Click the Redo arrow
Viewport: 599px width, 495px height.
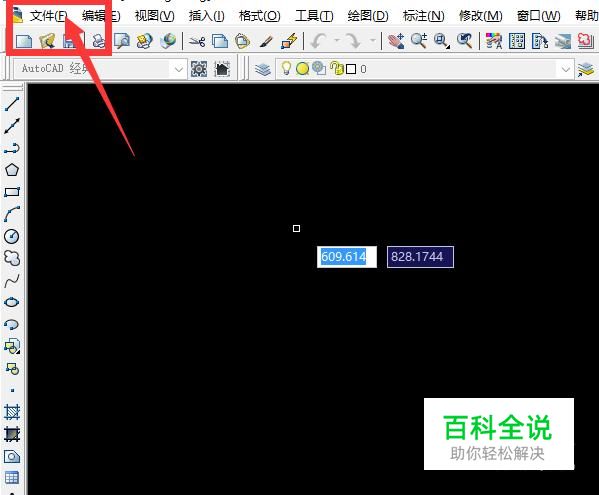pos(352,40)
